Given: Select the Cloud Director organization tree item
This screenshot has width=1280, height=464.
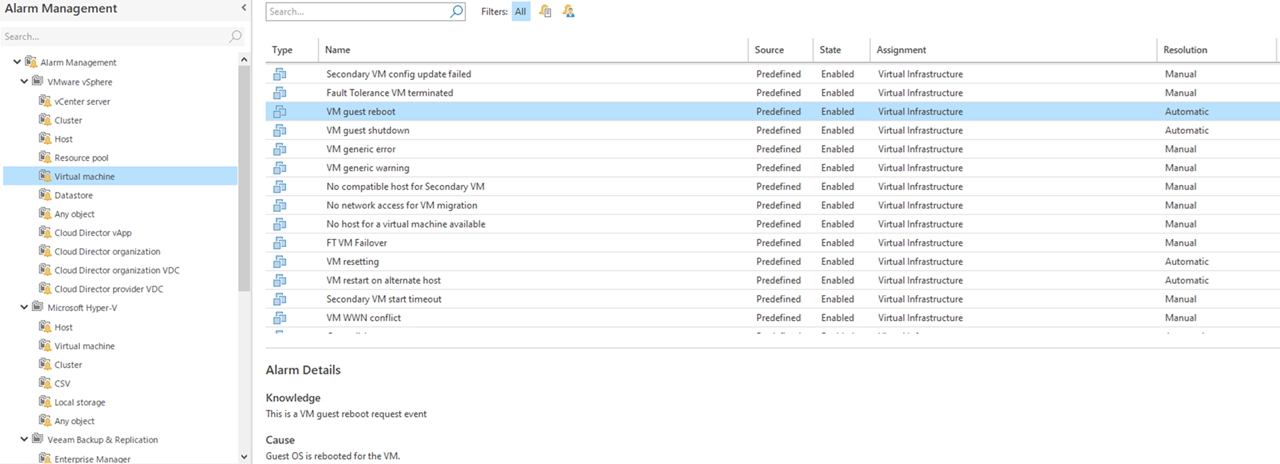Looking at the screenshot, I should coord(107,251).
